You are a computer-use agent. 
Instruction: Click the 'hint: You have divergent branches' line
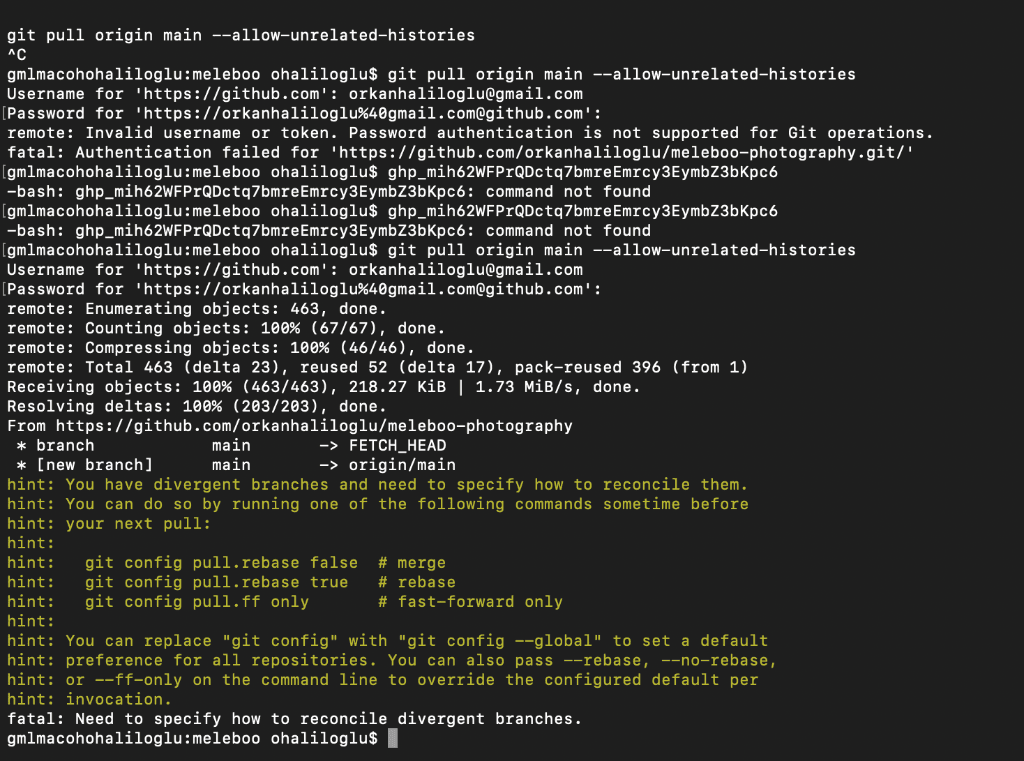pos(377,485)
